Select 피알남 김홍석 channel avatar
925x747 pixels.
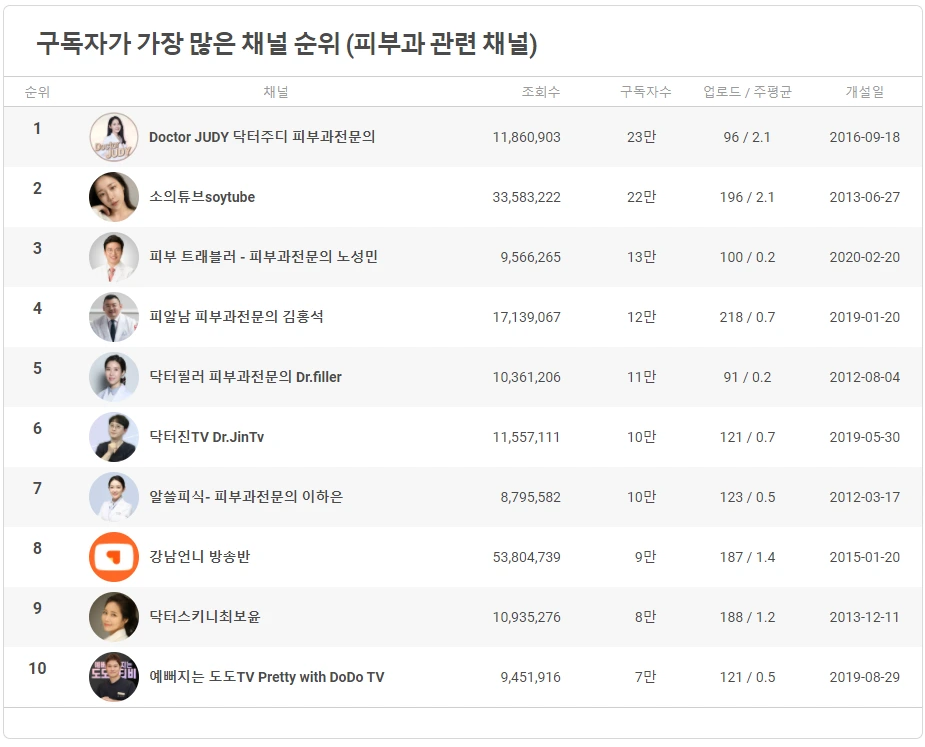click(x=114, y=317)
